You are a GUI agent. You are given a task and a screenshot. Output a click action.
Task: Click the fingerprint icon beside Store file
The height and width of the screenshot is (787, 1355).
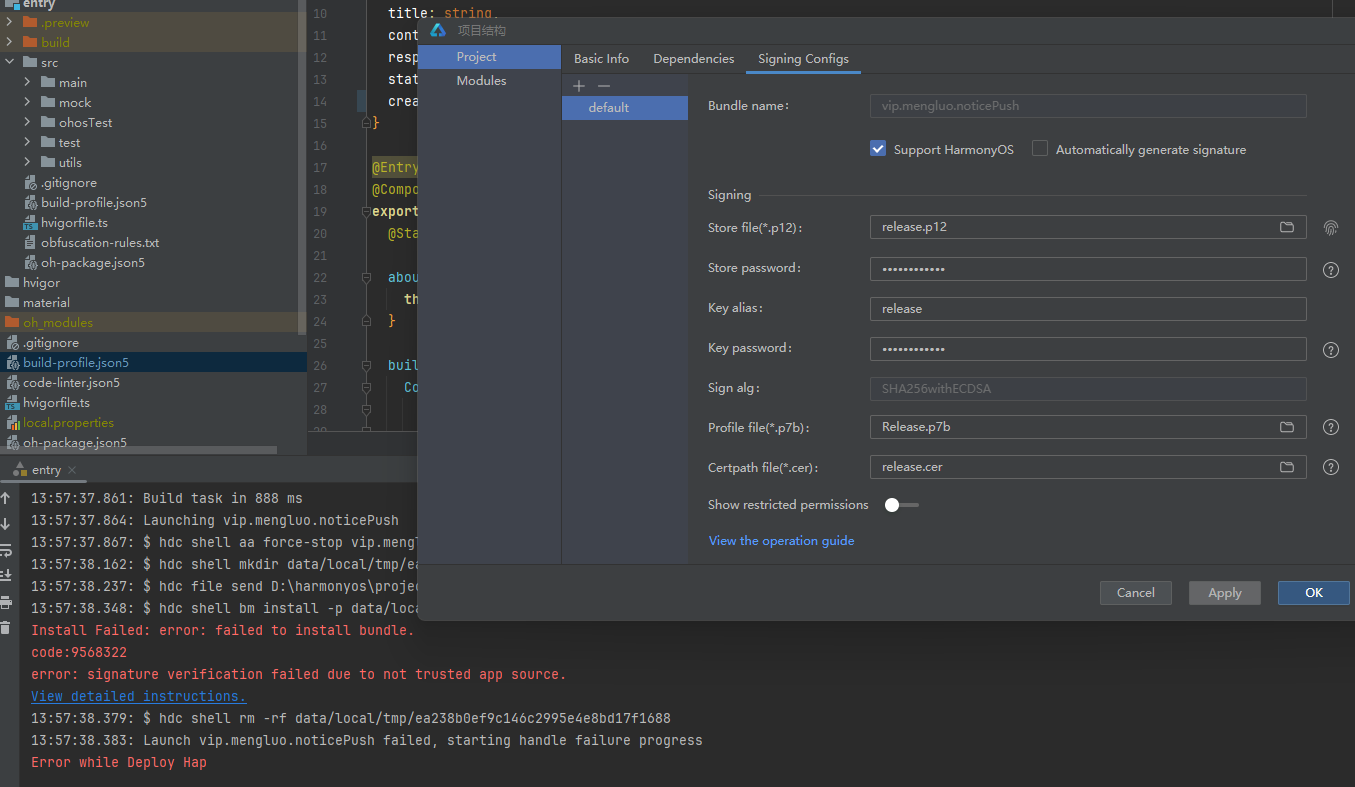[1330, 228]
